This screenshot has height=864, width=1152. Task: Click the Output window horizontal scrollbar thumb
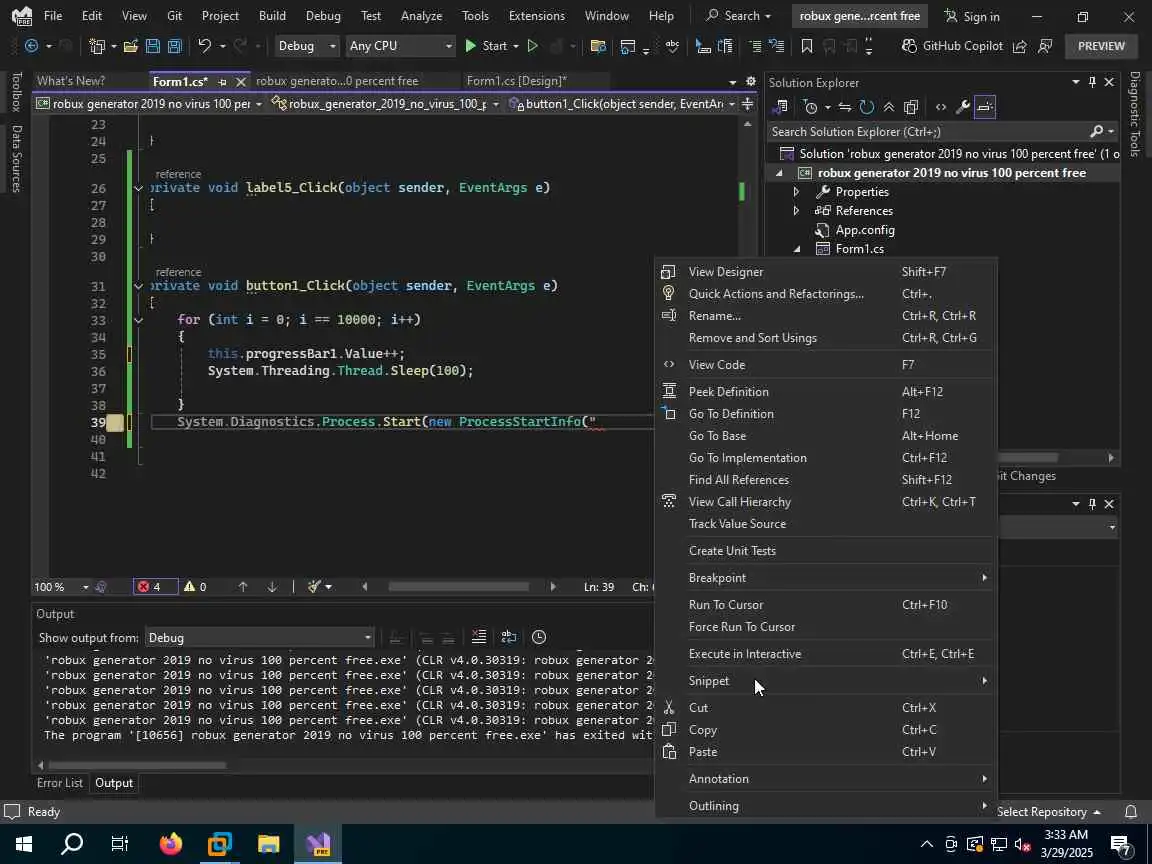pos(137,765)
